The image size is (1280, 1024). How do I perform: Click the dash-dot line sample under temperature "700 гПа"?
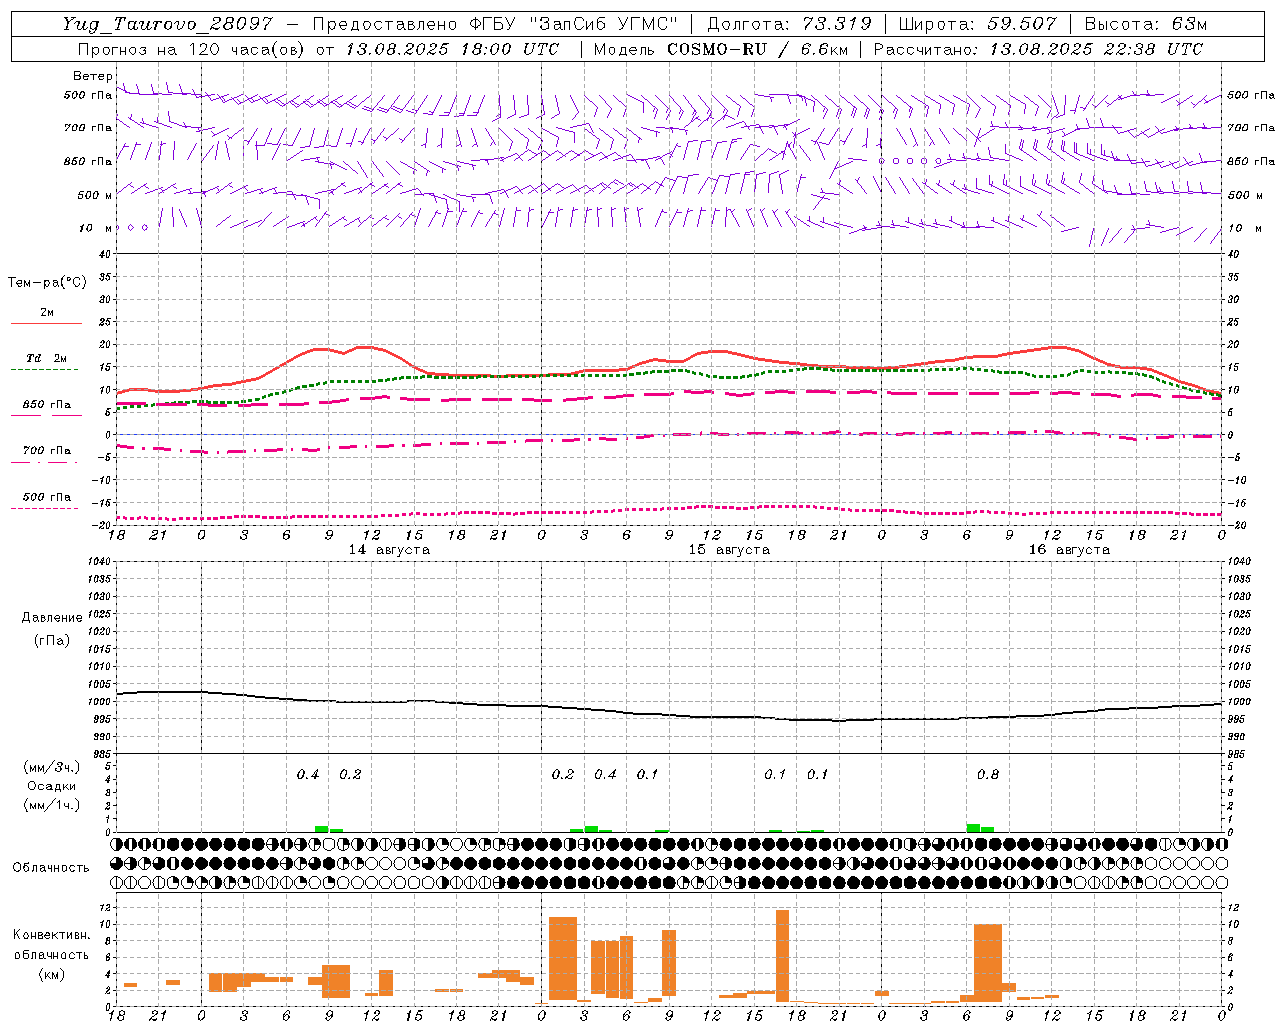(44, 462)
